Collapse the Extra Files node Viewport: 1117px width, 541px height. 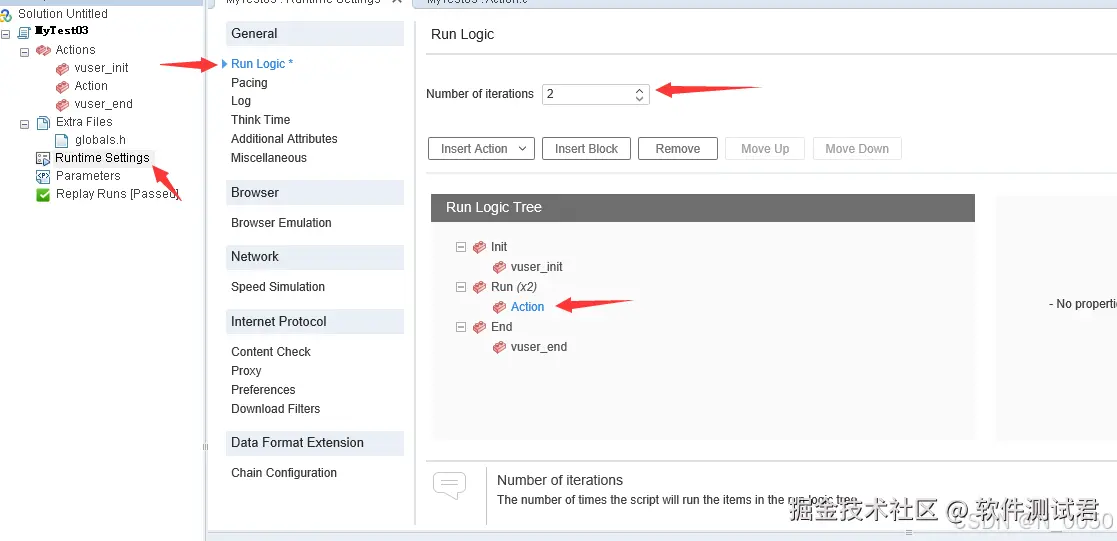pos(25,123)
